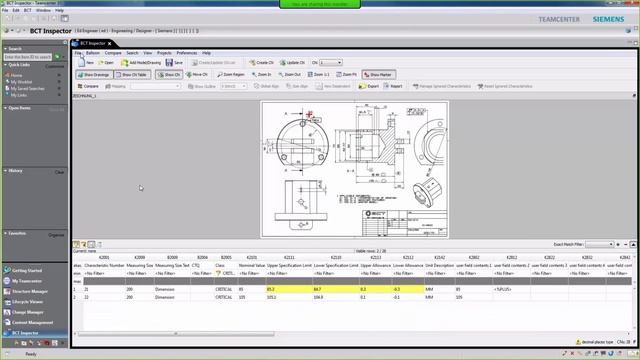Open the Chi number dropdown
Screen dimensions: 640x360
coord(331,62)
